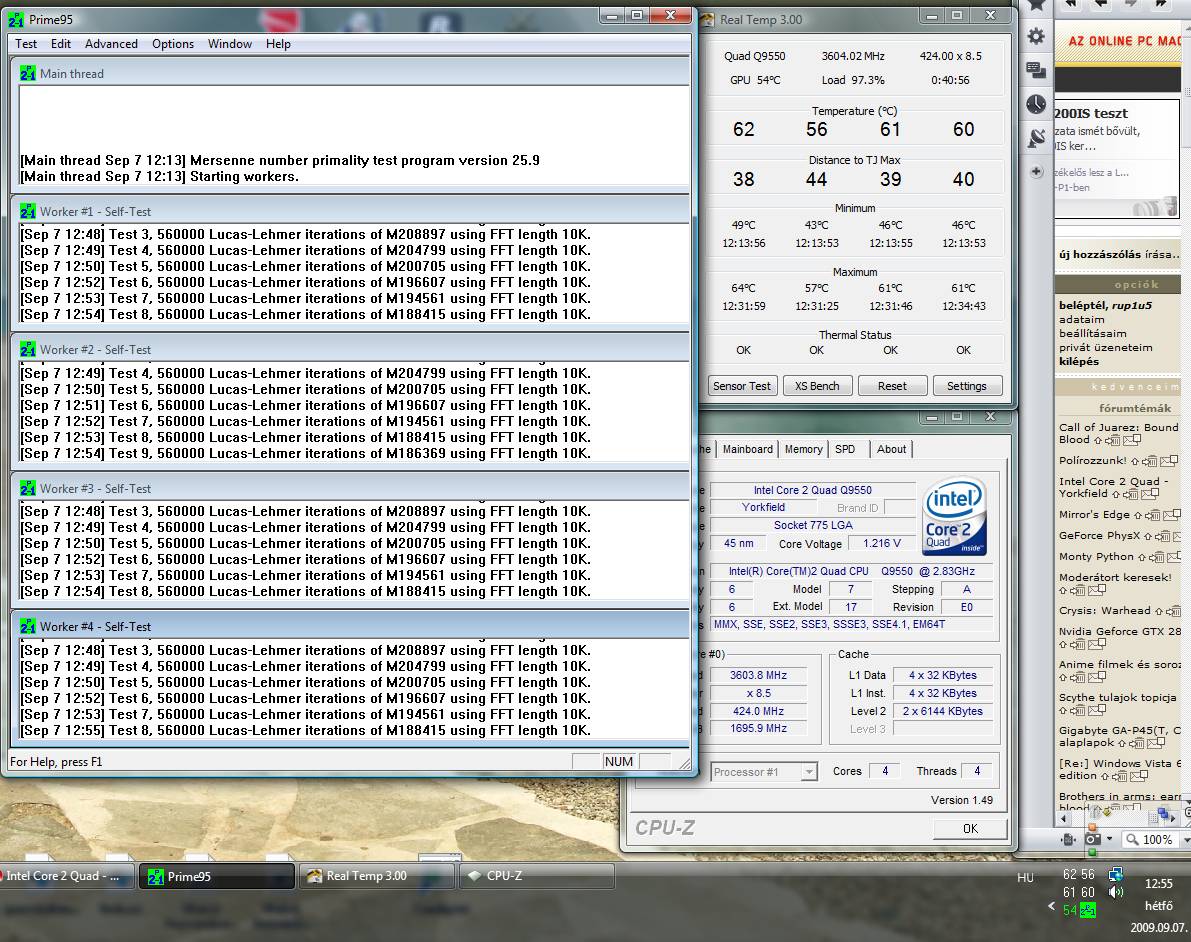Open the Crysis: Warhead forum topic
Screen dimensions: 1191x942
pos(1104,611)
